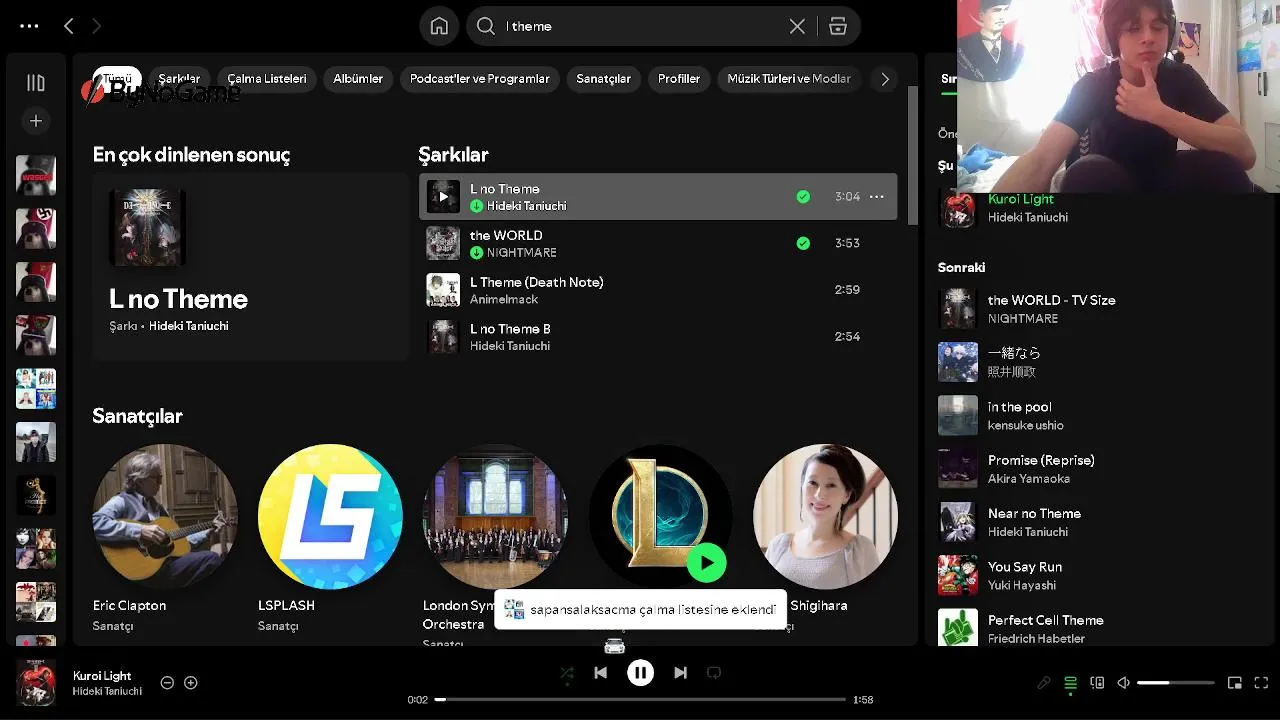1280x720 pixels.
Task: Open more options for L no Theme
Action: (x=877, y=197)
